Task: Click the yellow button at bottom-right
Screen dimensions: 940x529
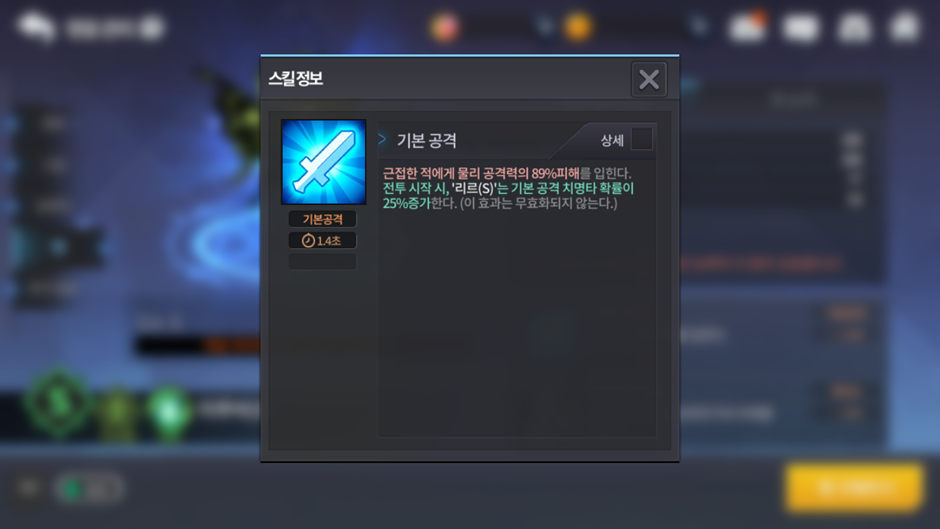Action: point(854,488)
